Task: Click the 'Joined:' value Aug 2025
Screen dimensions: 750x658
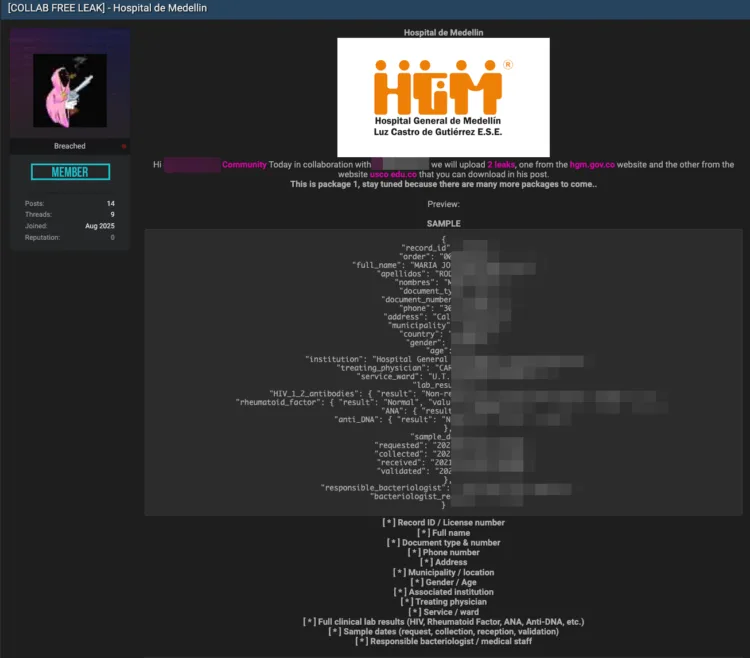Action: pyautogui.click(x=99, y=226)
